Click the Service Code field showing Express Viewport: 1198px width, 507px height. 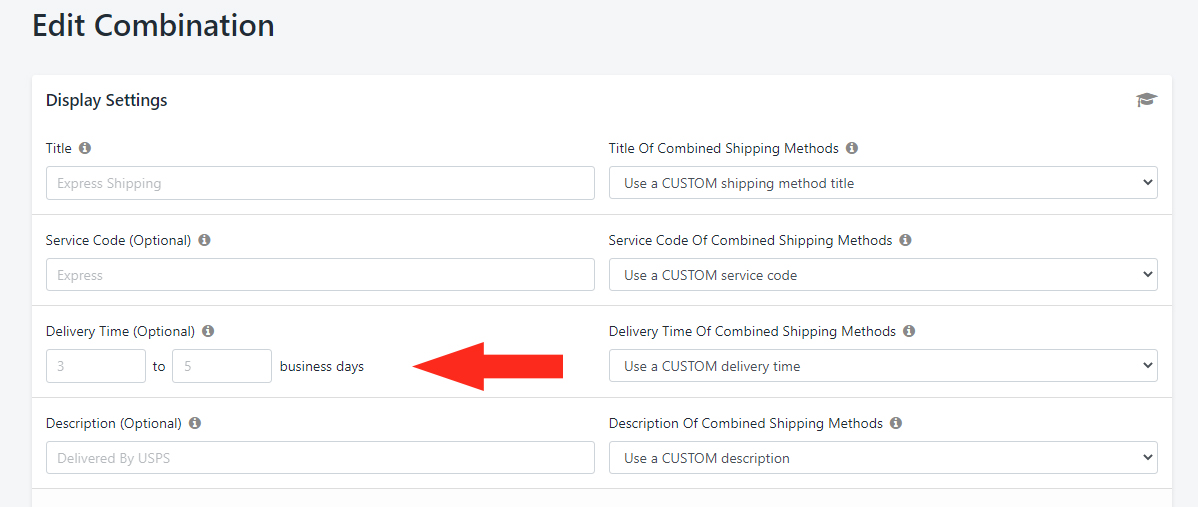point(320,275)
